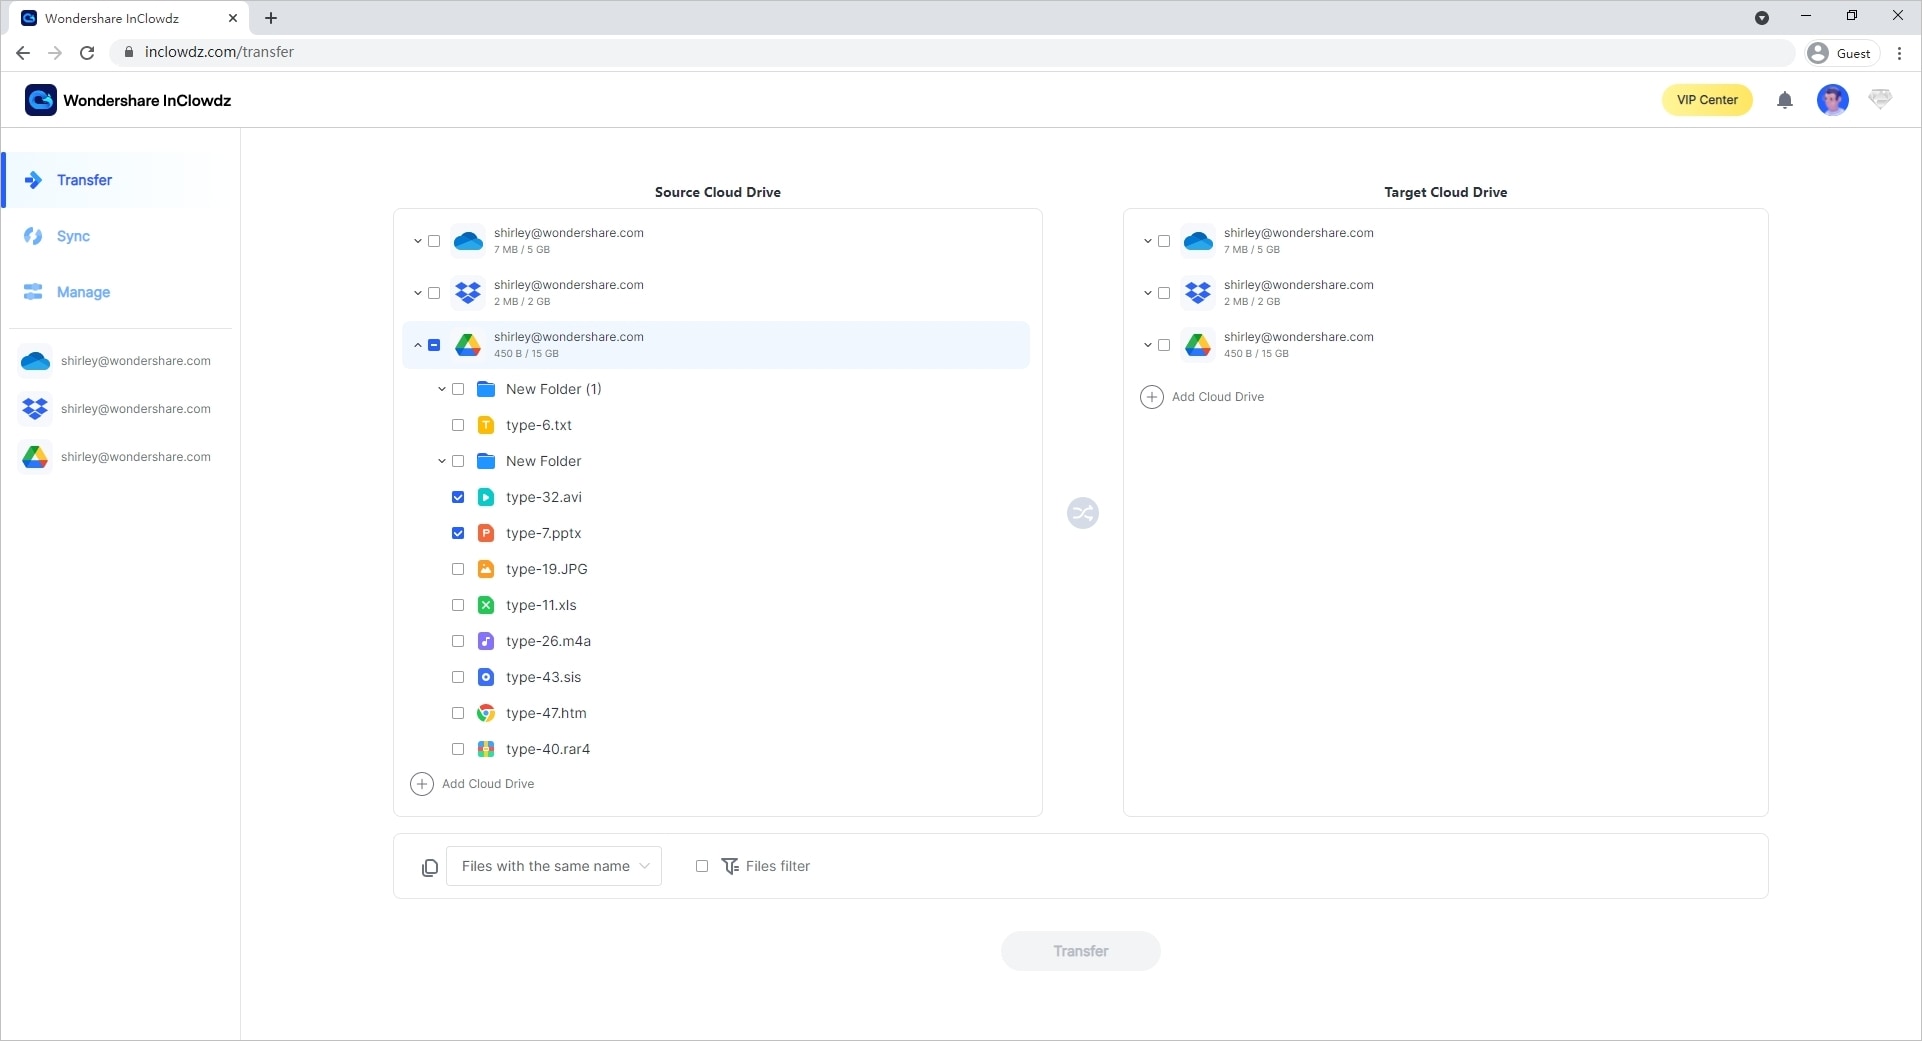Click the Dropbox icon in Target Cloud Drive
The width and height of the screenshot is (1922, 1041).
(x=1198, y=293)
